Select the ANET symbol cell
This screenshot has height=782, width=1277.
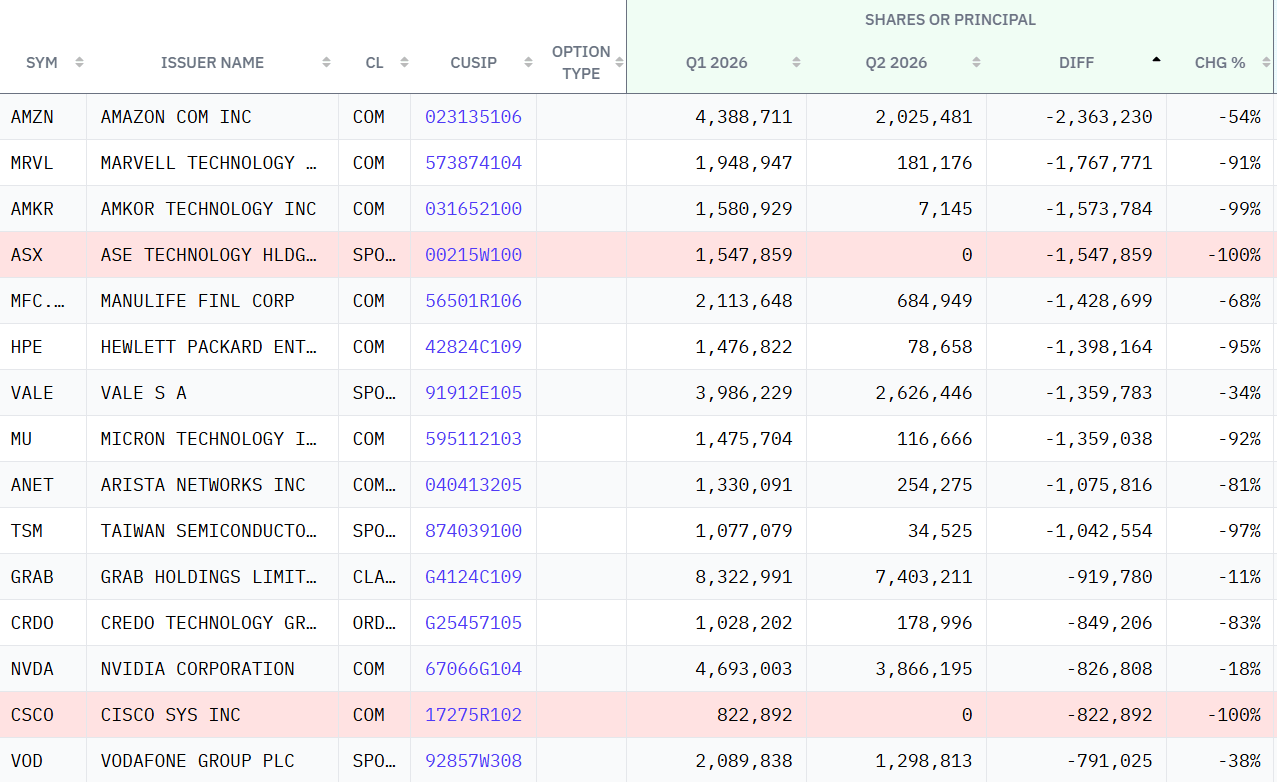click(43, 485)
